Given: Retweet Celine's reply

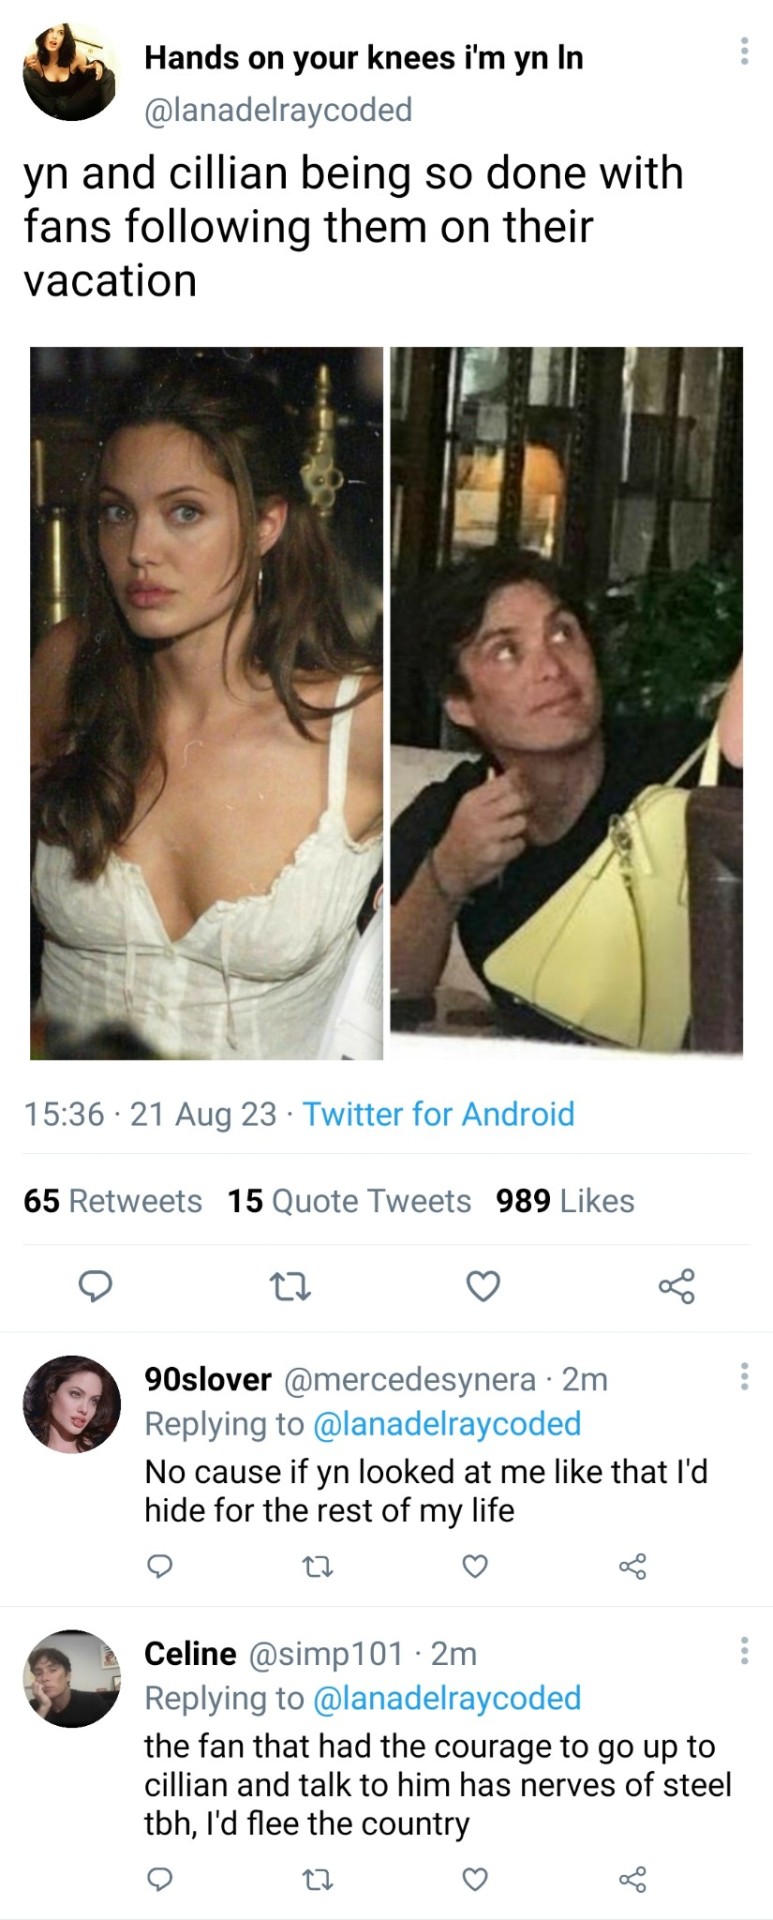Looking at the screenshot, I should (x=318, y=1880).
